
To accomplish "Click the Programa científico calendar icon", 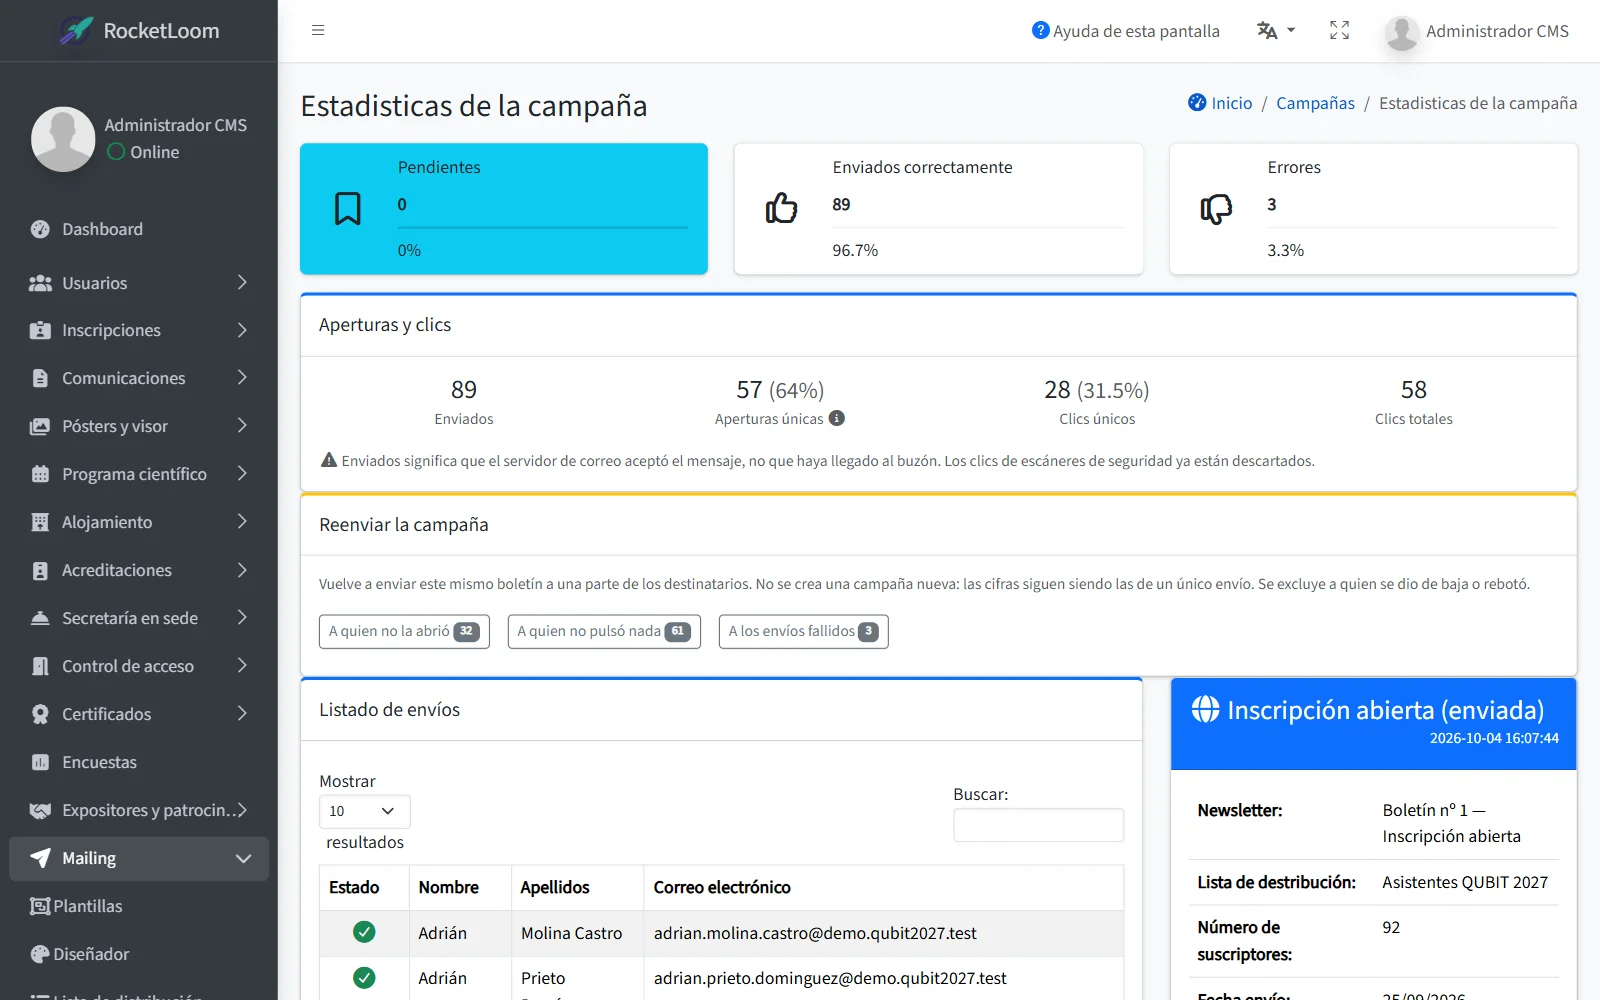I will [40, 474].
